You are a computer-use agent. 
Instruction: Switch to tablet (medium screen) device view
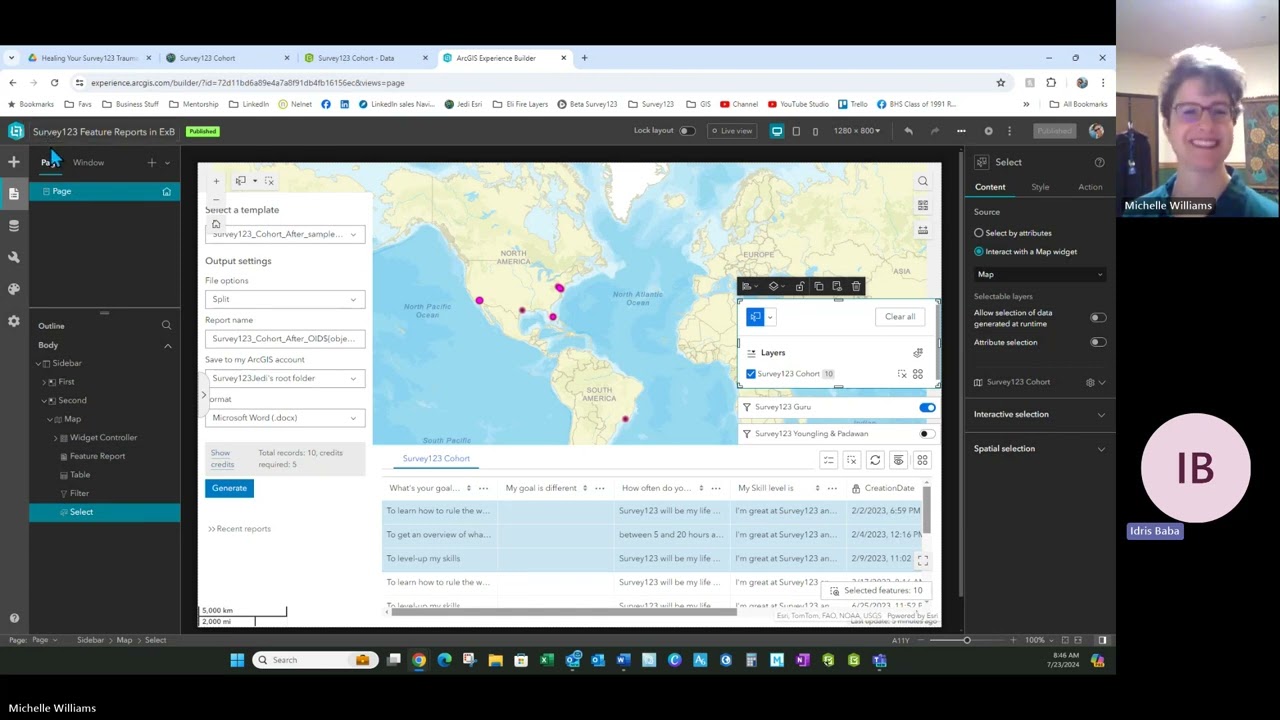tap(796, 131)
